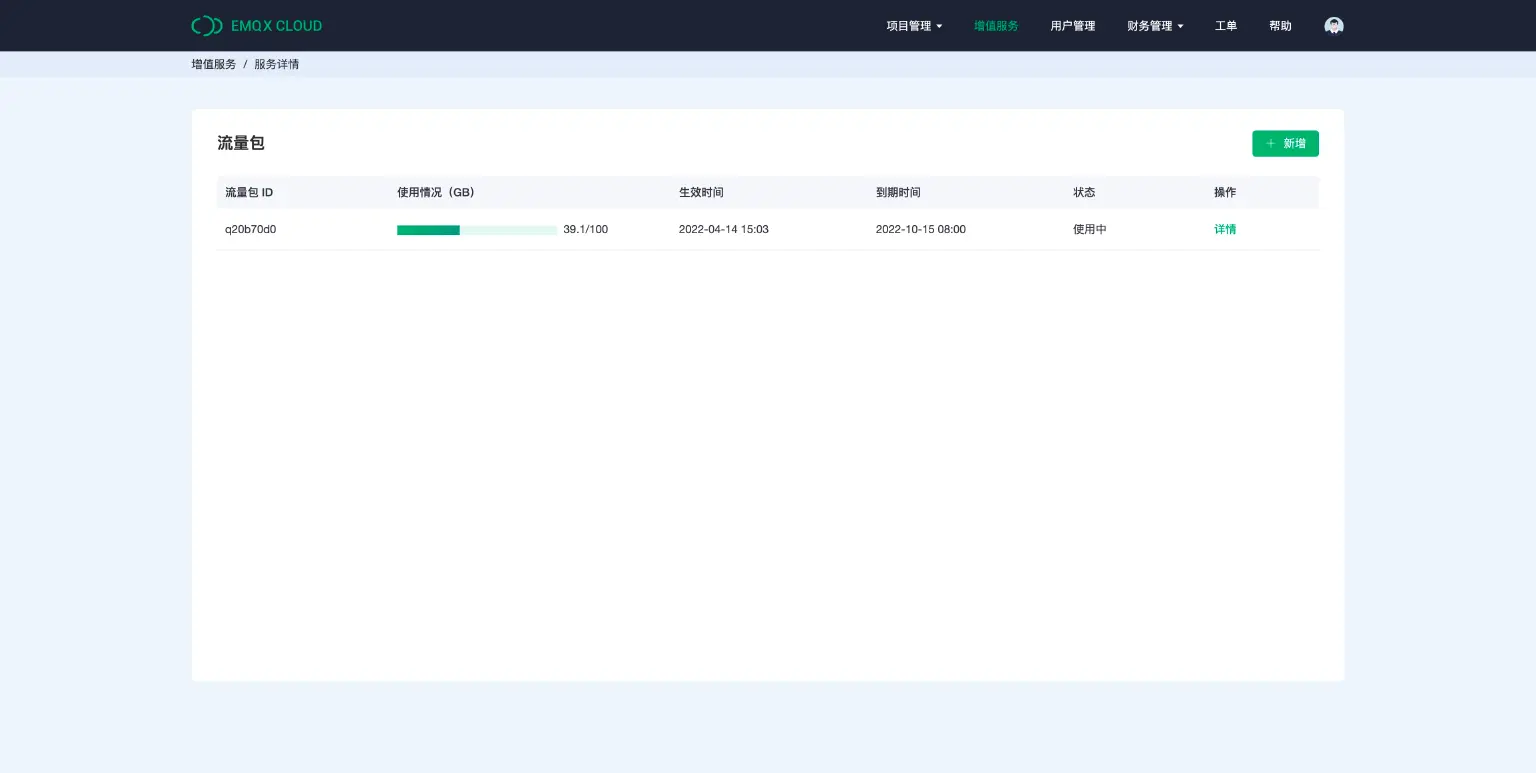Click the 到期时间 column header
The image size is (1536, 773).
click(x=898, y=192)
